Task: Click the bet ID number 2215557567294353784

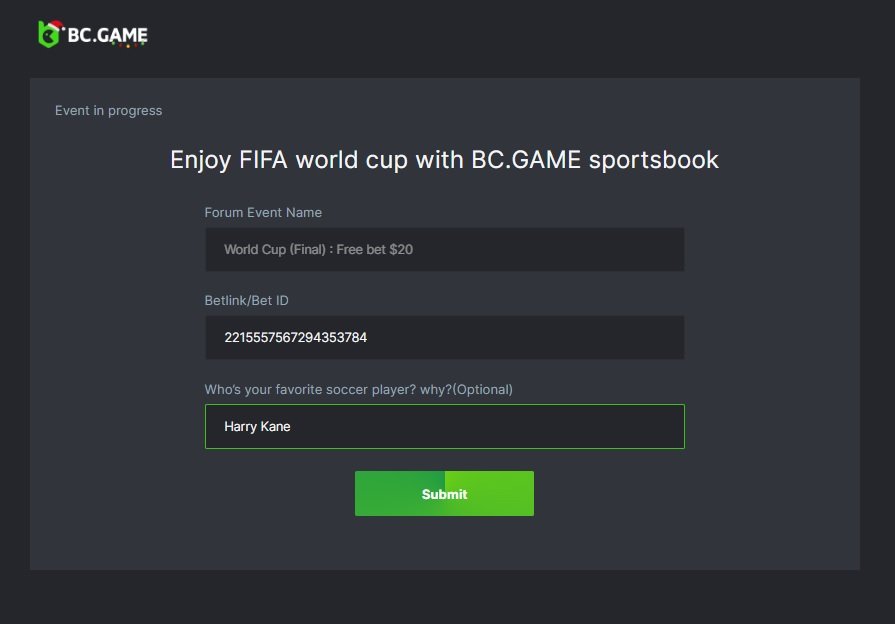Action: pyautogui.click(x=295, y=338)
